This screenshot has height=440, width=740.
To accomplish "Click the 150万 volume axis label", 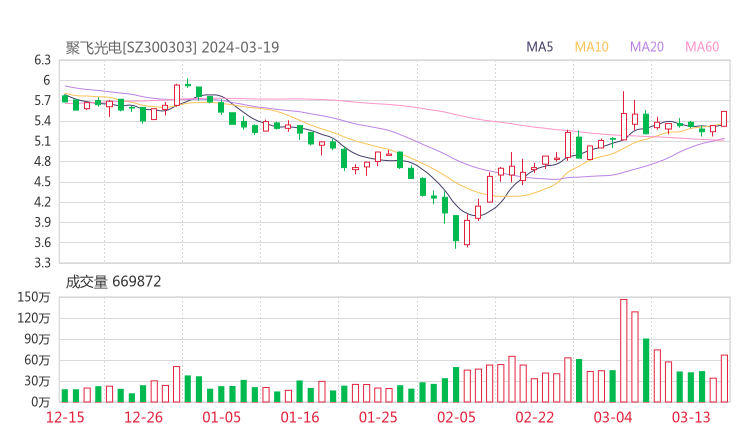I will tap(34, 297).
